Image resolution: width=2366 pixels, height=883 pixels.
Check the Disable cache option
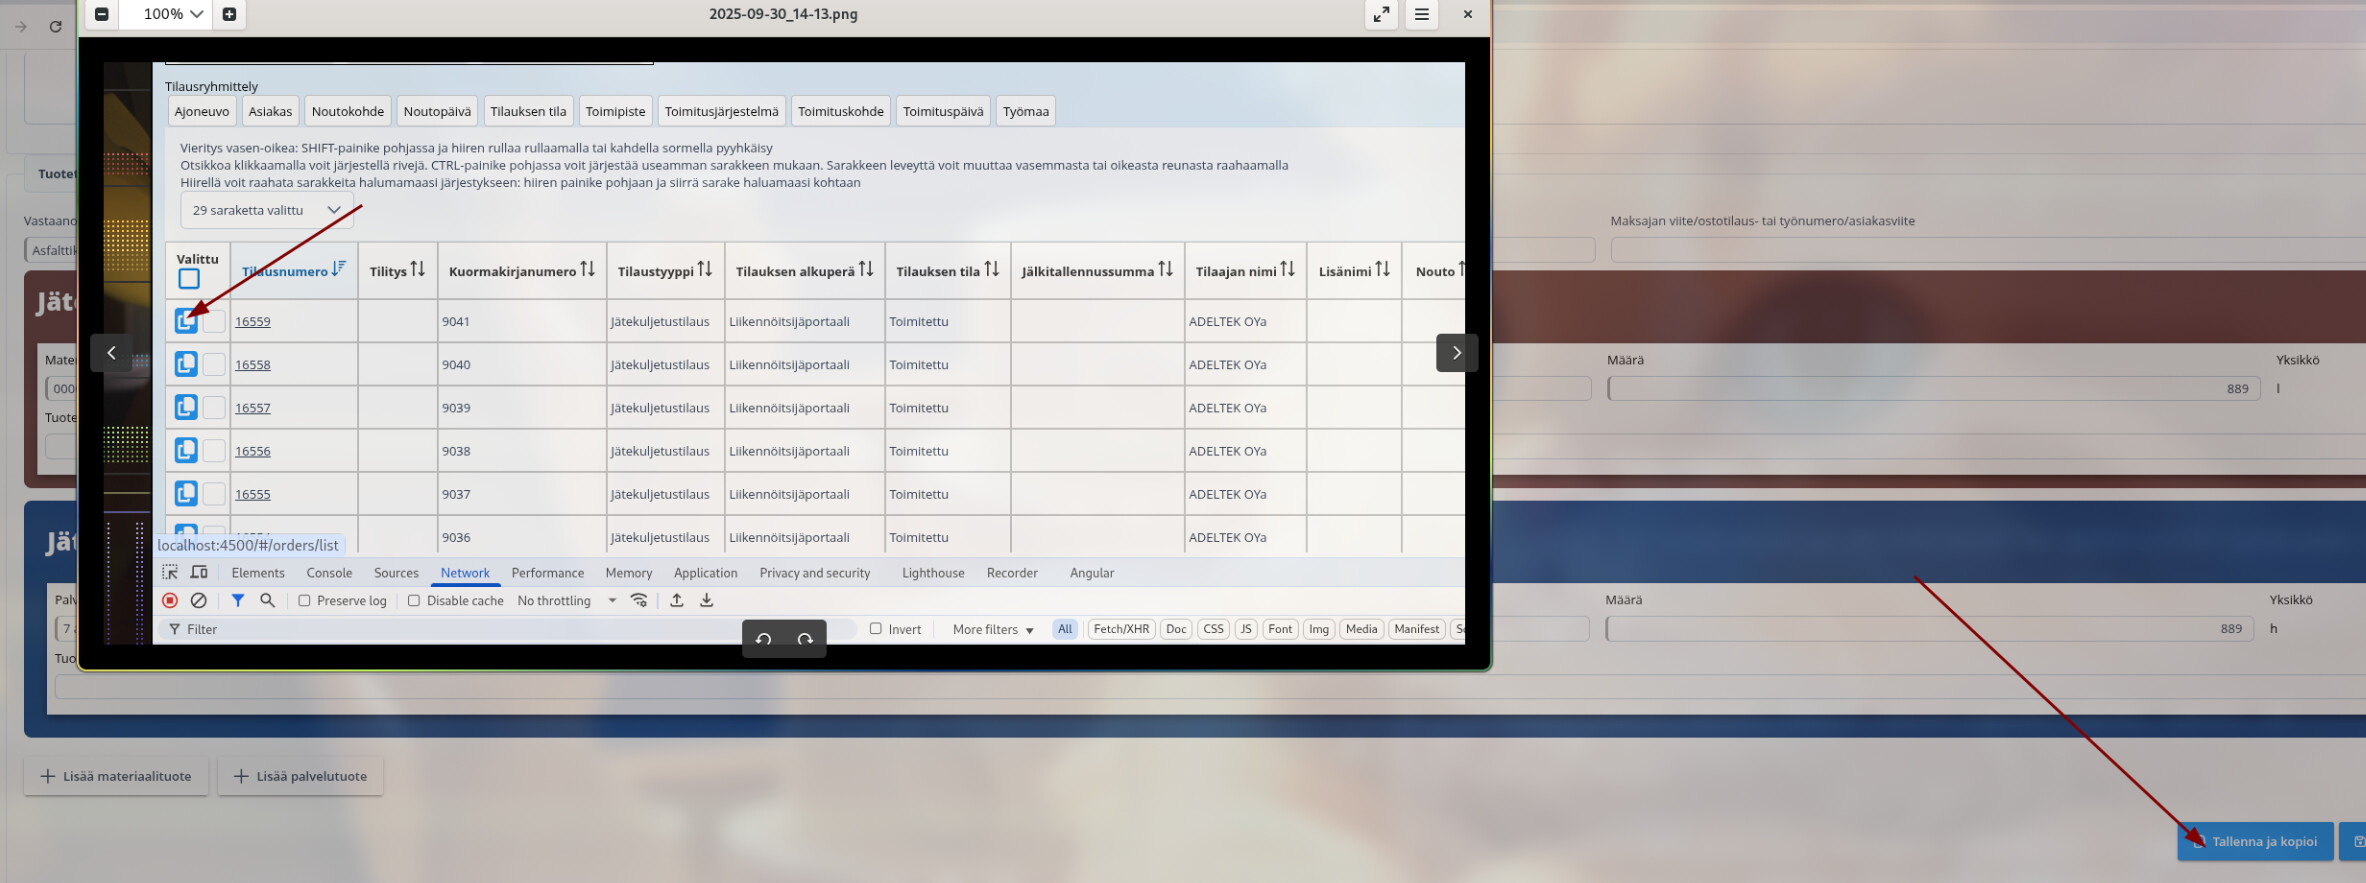414,601
